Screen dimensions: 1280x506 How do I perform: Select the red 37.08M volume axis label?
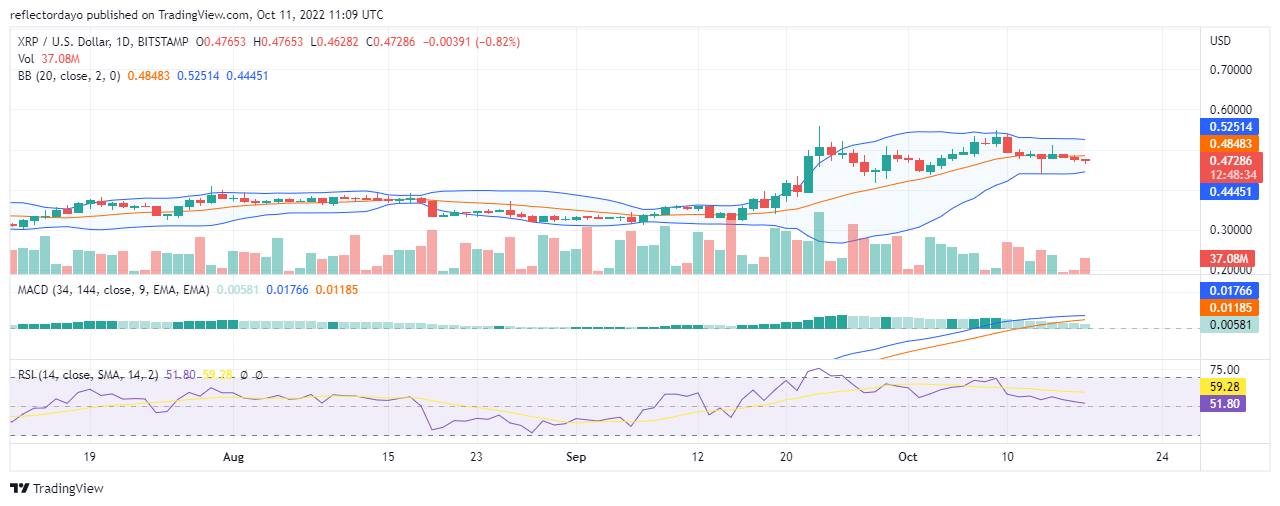[x=1230, y=259]
